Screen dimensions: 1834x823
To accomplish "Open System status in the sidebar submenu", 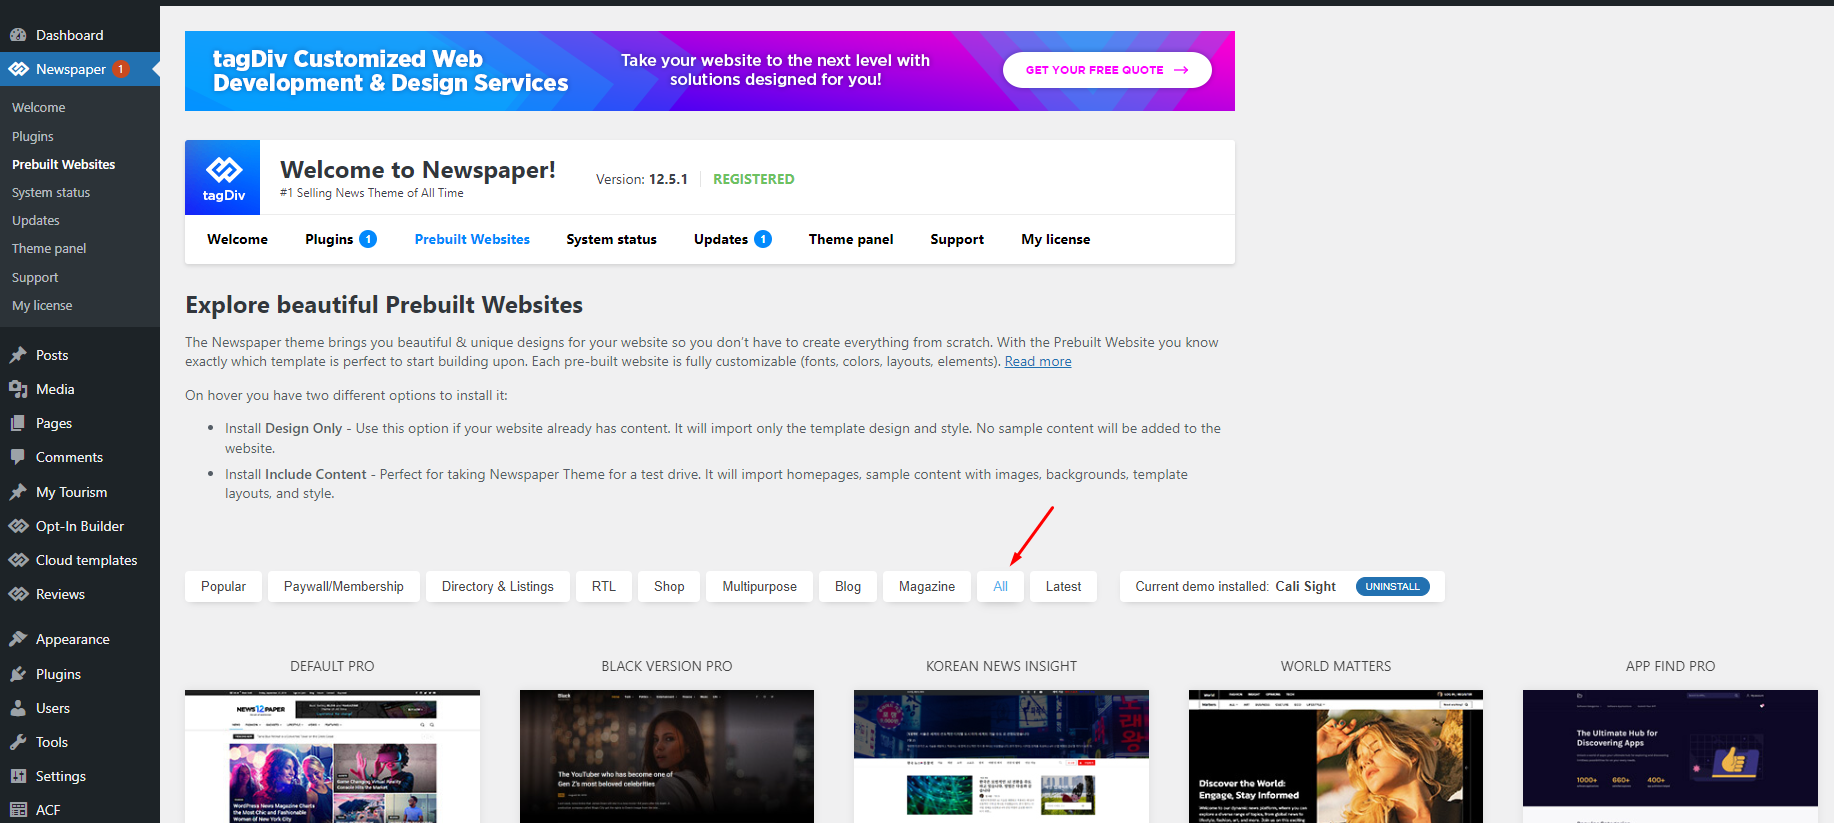I will click(51, 192).
